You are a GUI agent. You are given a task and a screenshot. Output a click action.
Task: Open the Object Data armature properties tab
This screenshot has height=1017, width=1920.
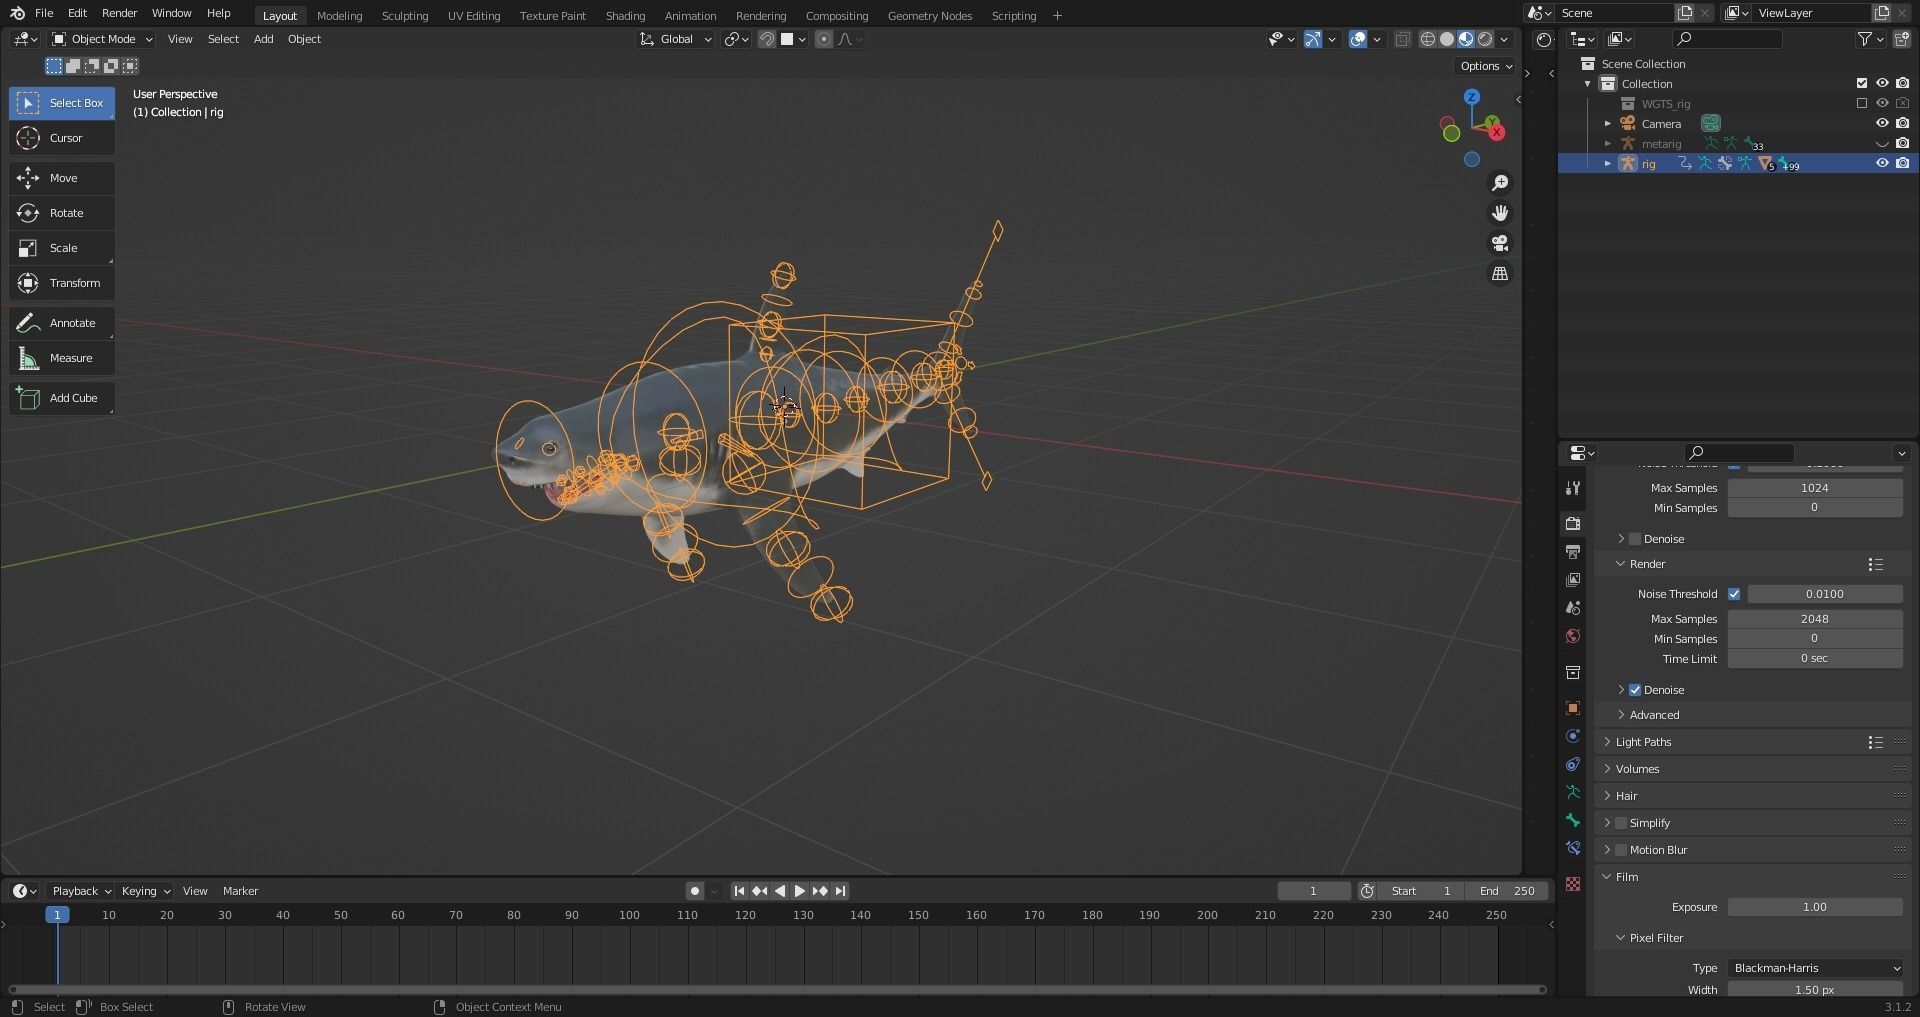[1573, 792]
